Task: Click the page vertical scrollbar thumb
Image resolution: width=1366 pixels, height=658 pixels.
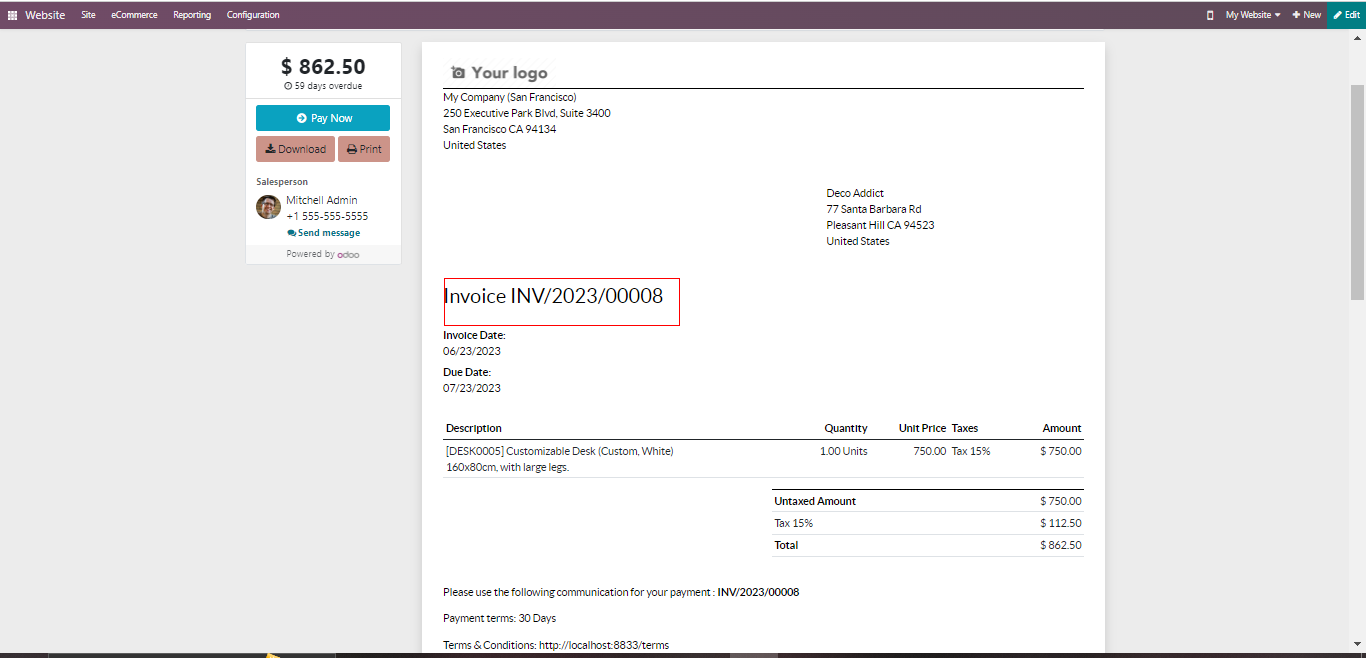Action: 1357,190
